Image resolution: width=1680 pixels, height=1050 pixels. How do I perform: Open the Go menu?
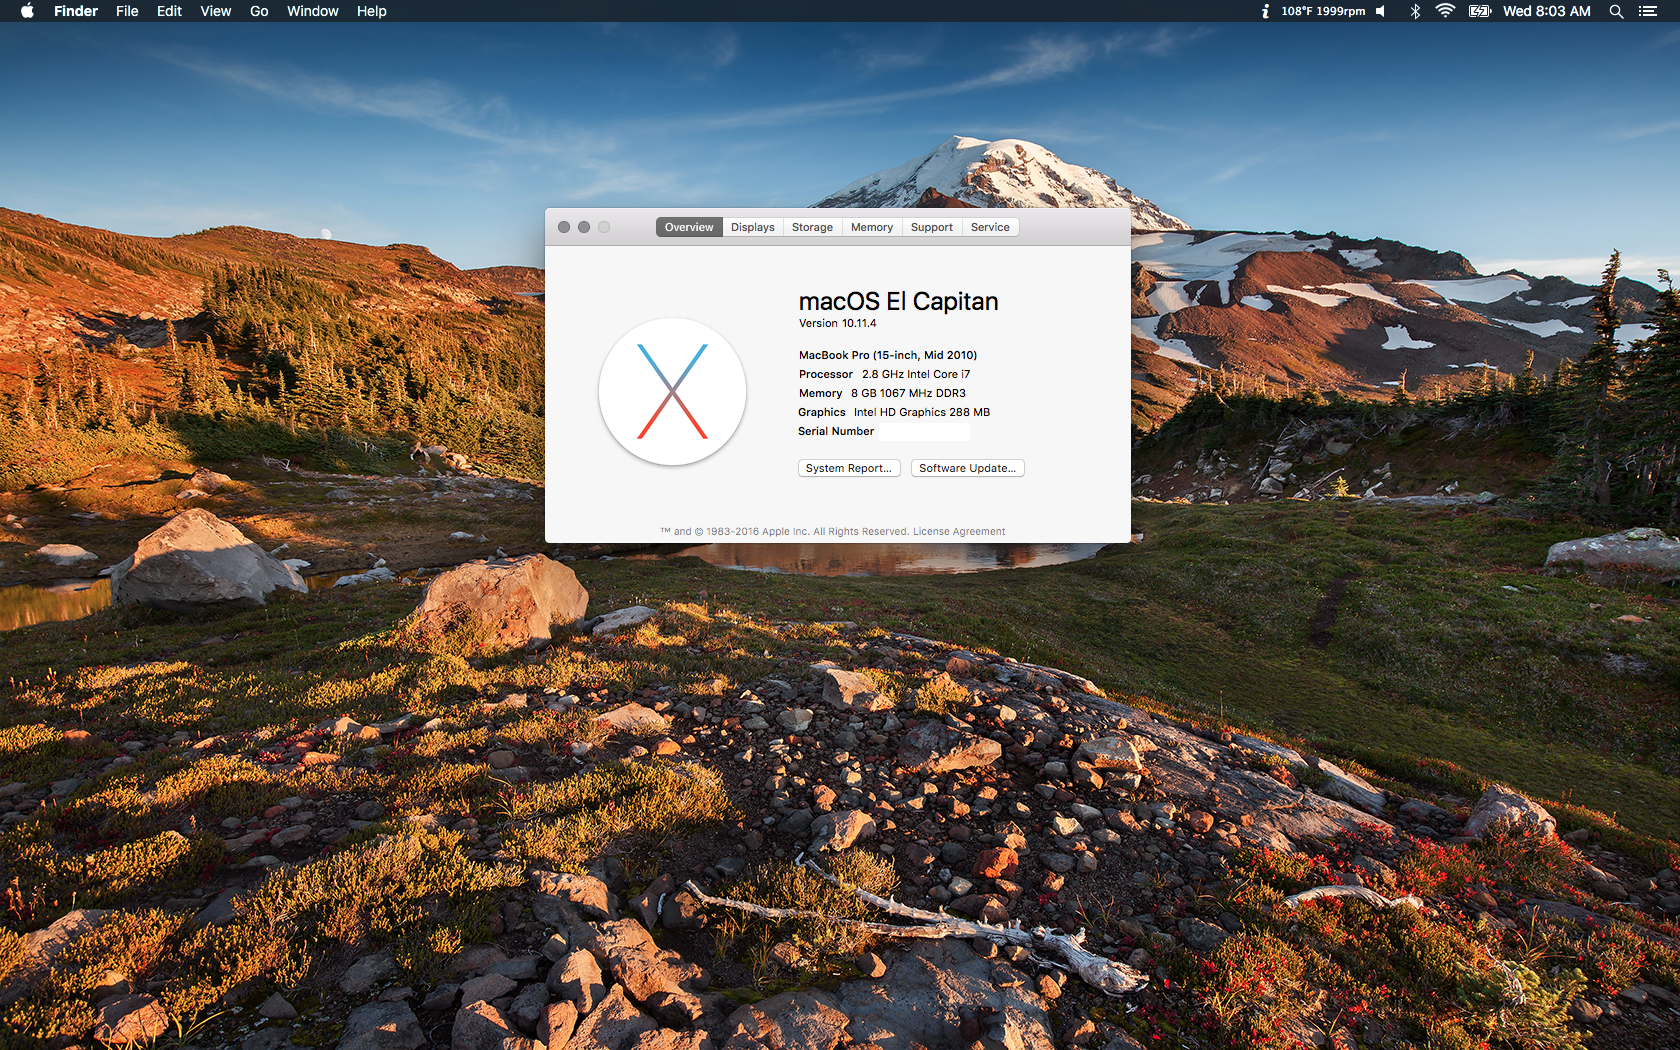(259, 11)
